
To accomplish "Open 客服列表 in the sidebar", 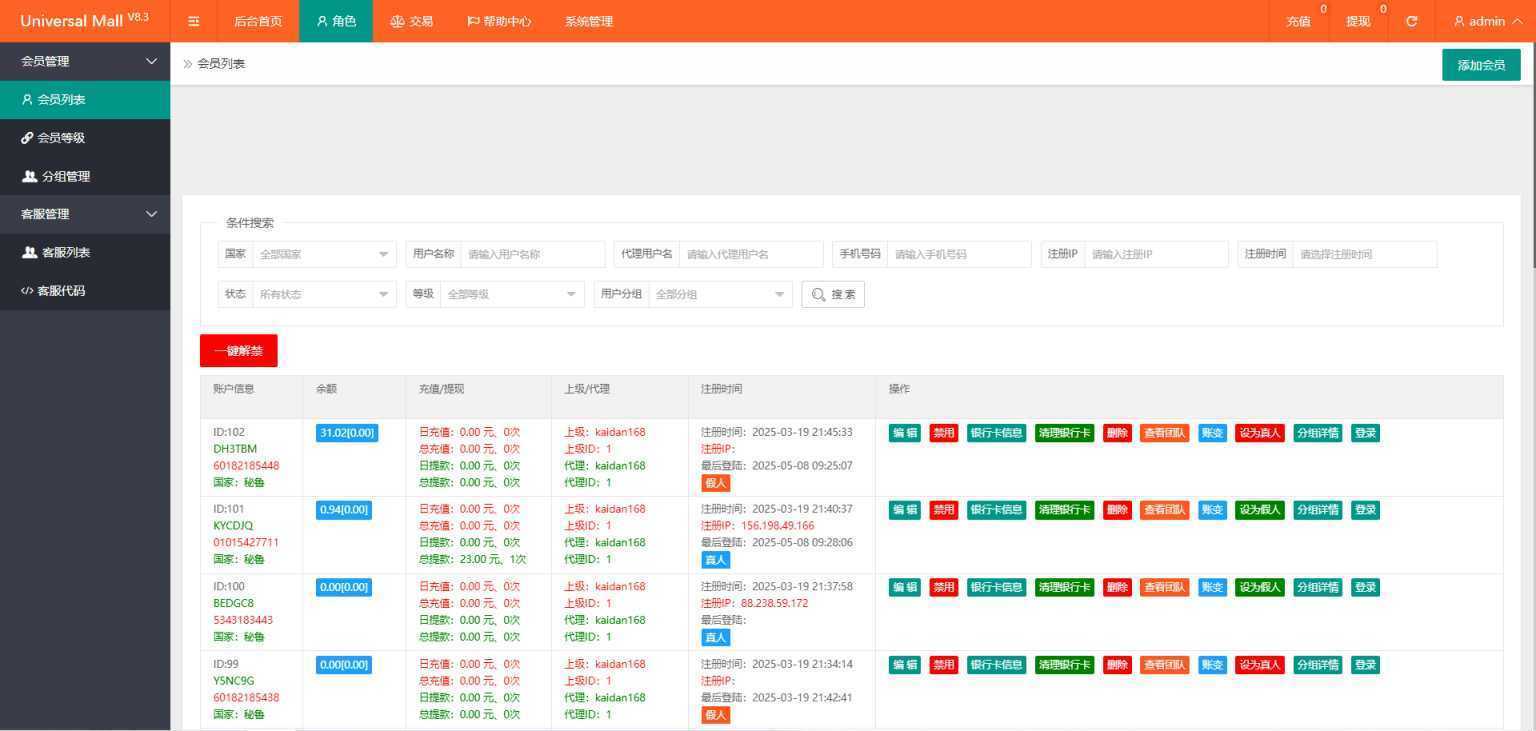I will 85,252.
